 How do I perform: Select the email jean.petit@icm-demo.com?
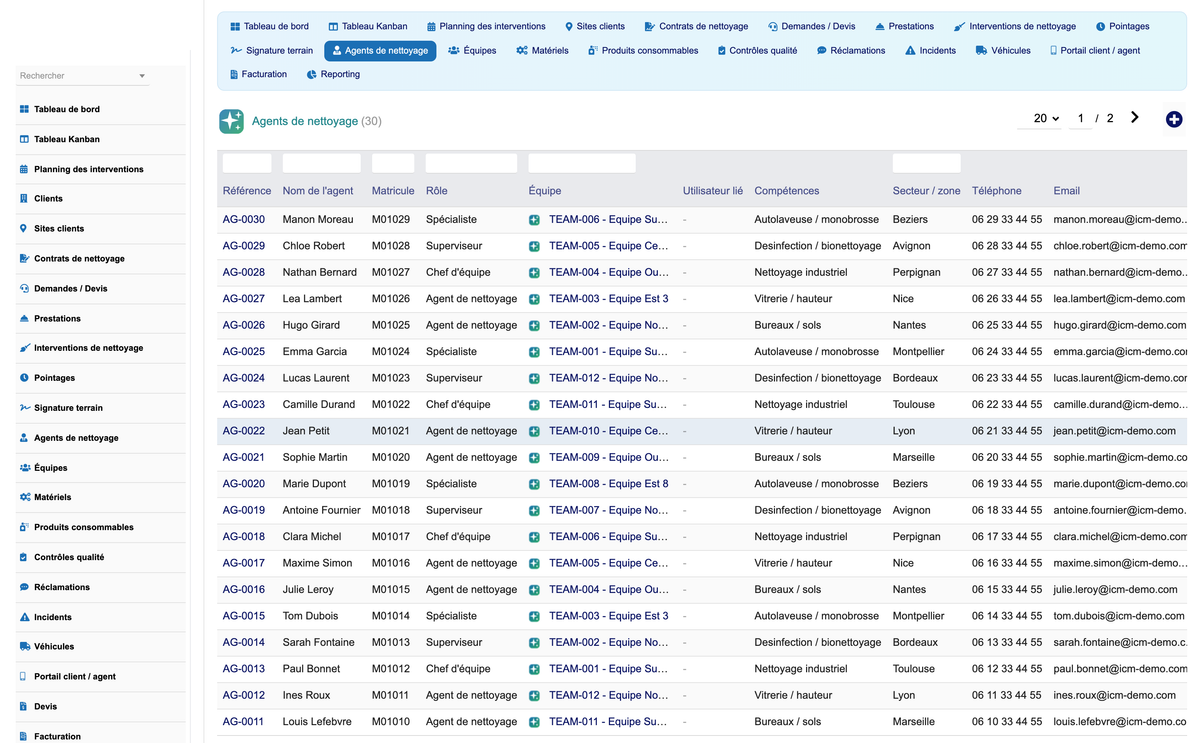1115,431
